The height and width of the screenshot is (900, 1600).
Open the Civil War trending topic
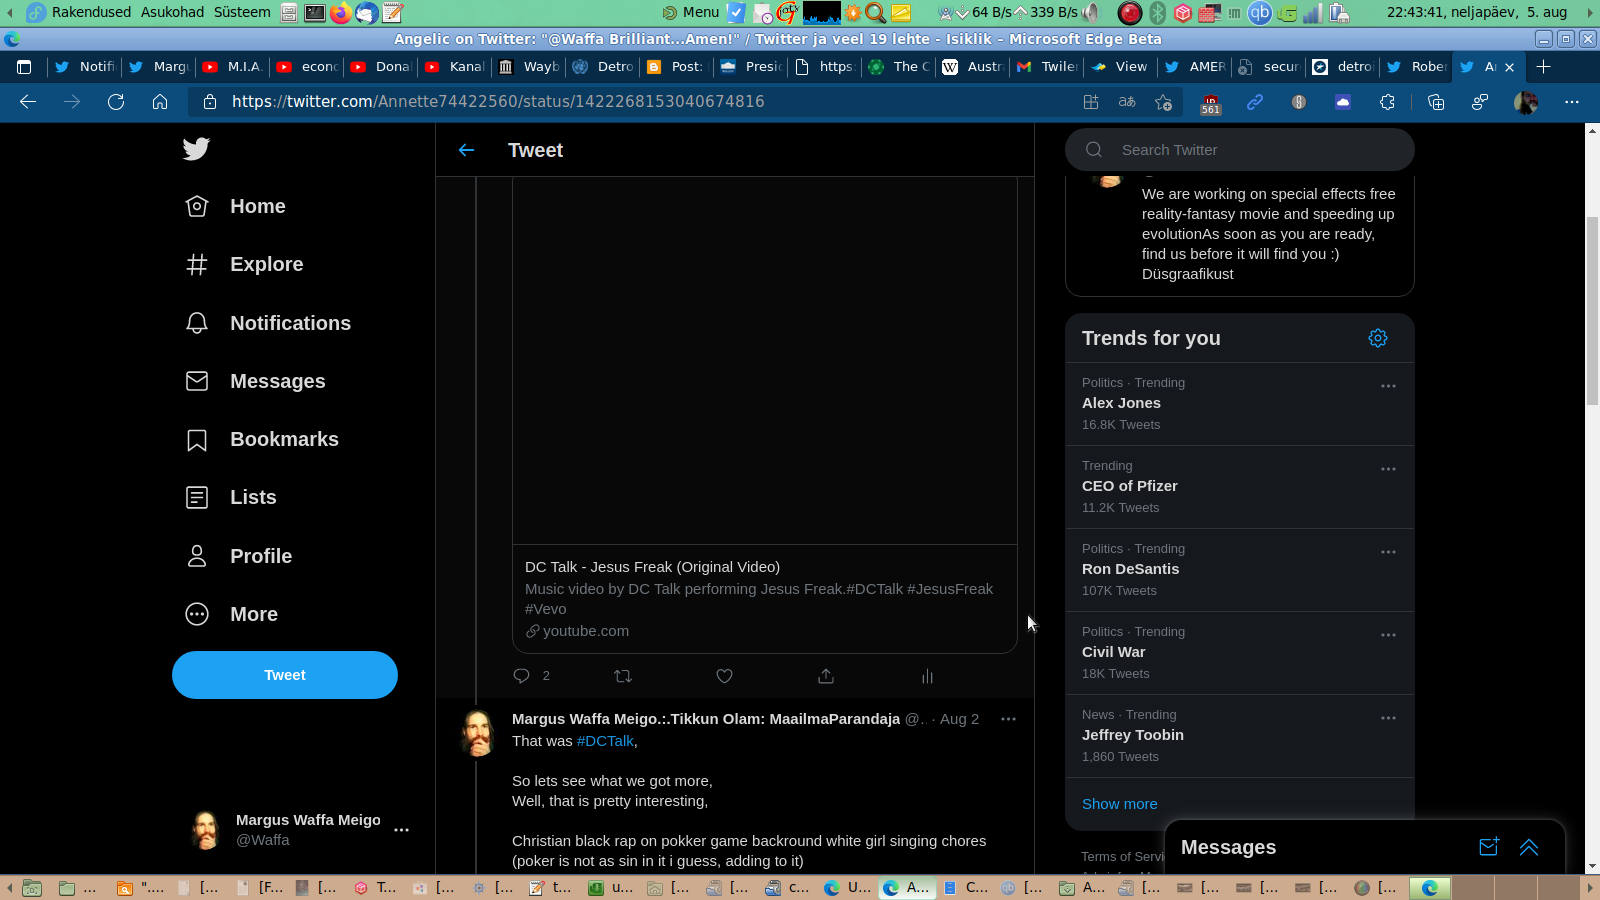tap(1240, 653)
